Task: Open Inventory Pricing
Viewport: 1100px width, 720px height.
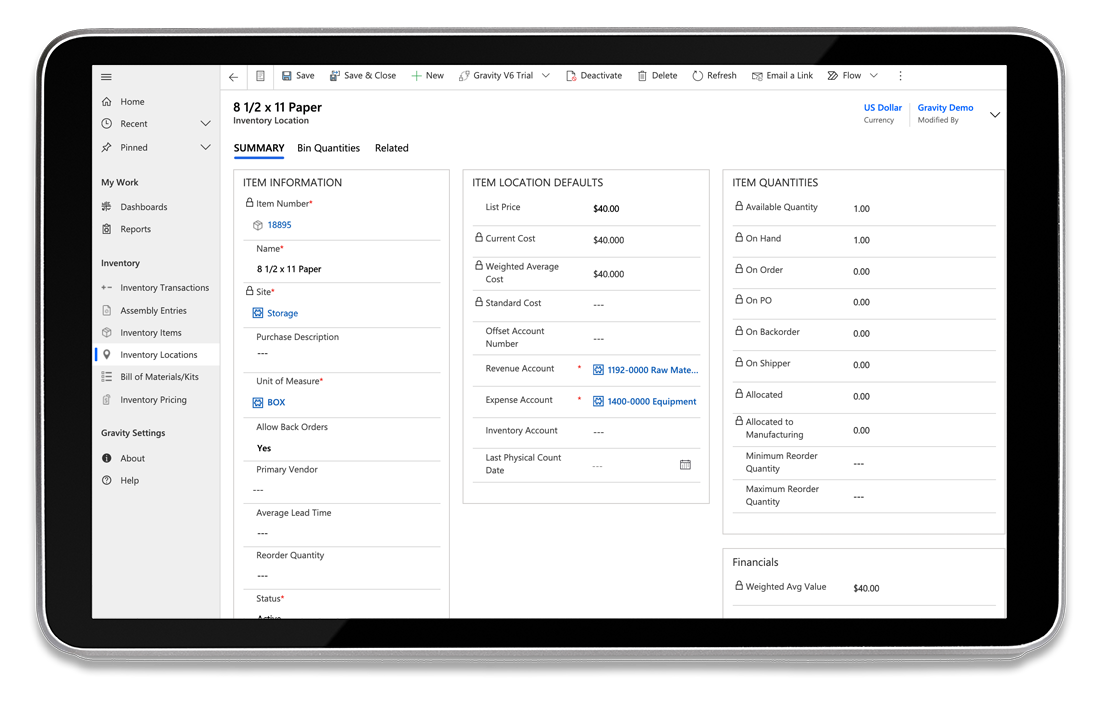Action: [x=153, y=400]
